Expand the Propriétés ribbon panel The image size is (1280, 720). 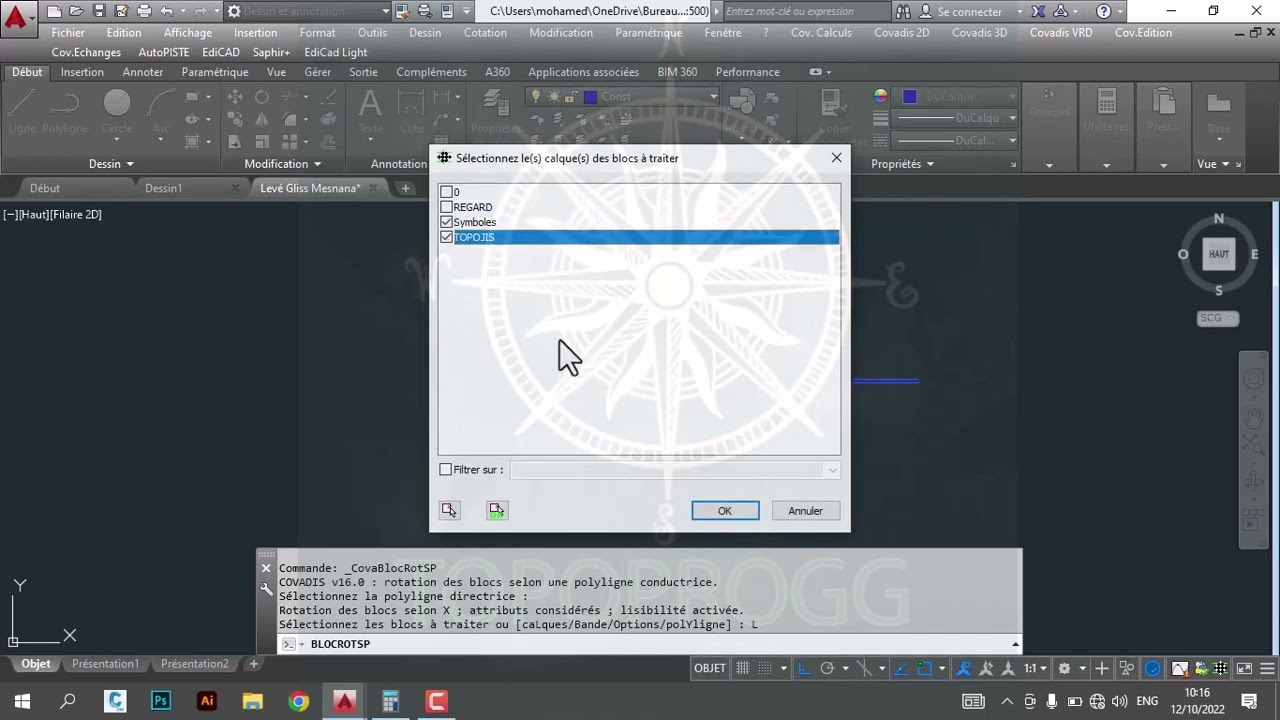[903, 164]
